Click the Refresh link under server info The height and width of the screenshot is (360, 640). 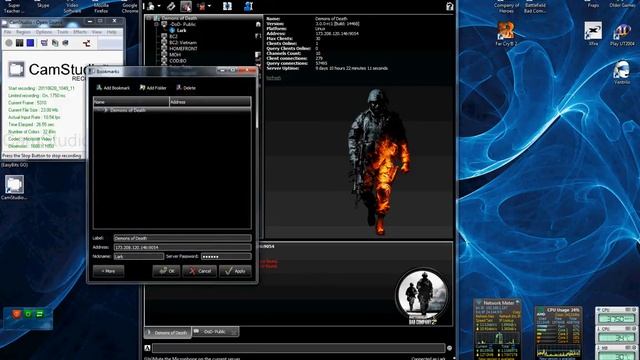click(273, 78)
